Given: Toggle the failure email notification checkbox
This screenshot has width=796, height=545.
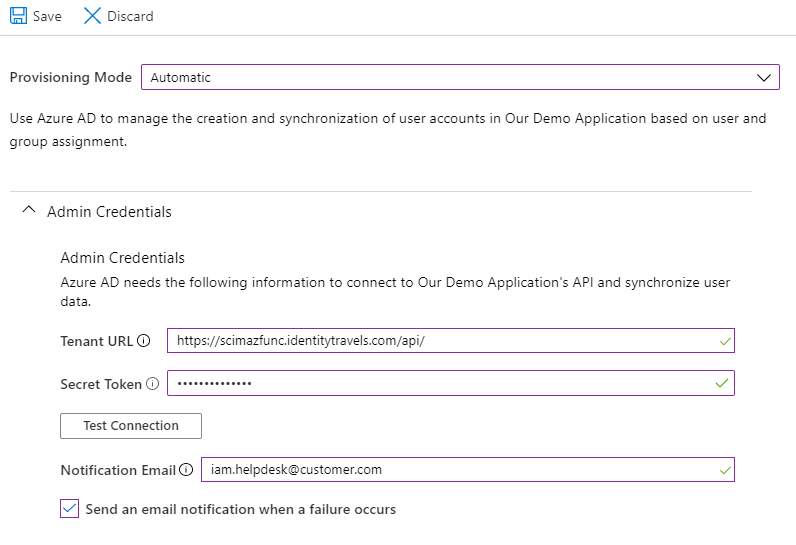Looking at the screenshot, I should [69, 509].
